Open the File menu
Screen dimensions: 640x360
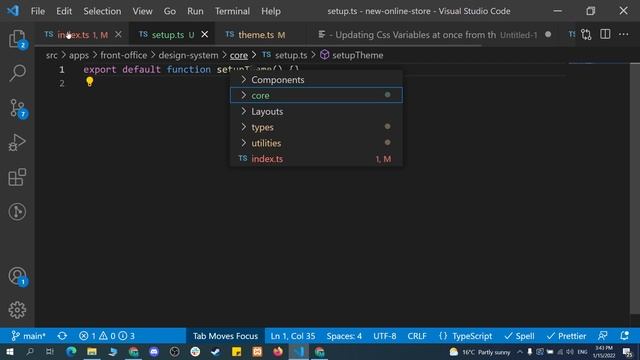pyautogui.click(x=38, y=11)
